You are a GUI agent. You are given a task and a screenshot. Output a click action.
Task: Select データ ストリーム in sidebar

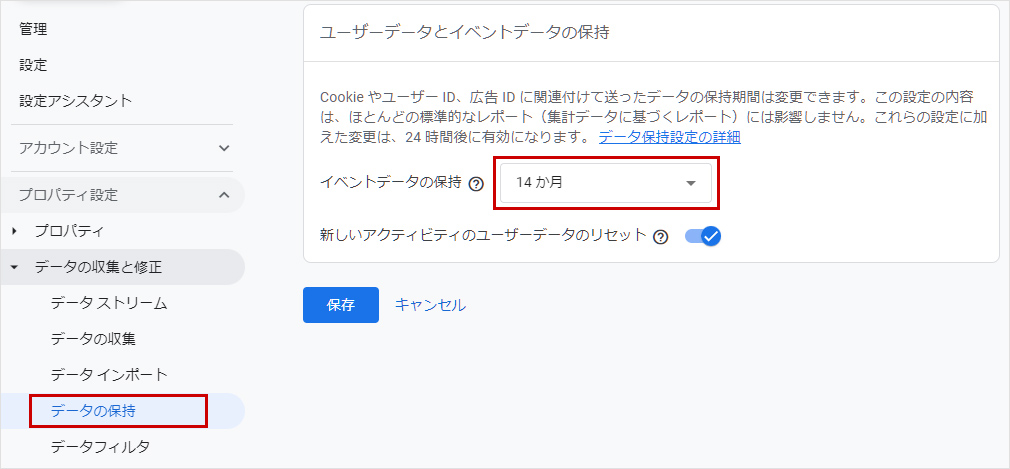(109, 303)
